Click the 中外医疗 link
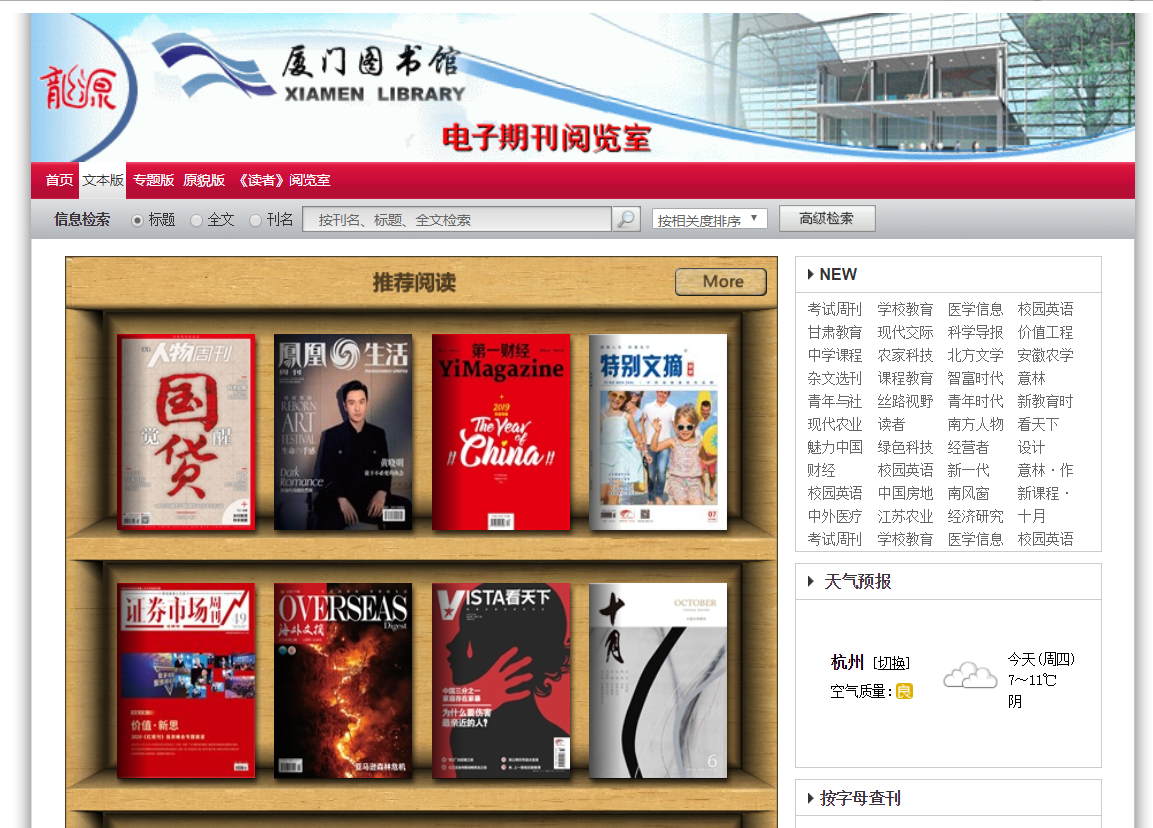The image size is (1153, 828). point(835,516)
